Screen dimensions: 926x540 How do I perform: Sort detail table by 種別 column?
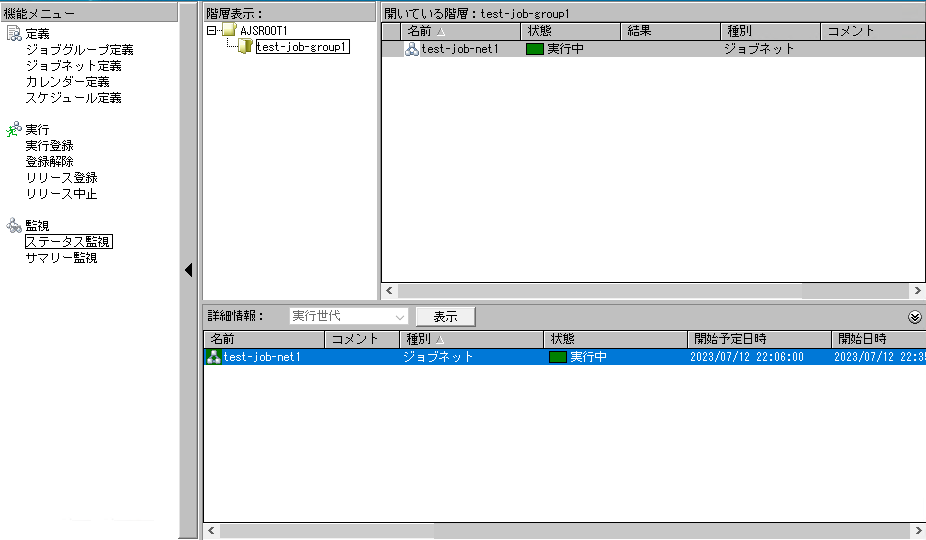[x=471, y=339]
